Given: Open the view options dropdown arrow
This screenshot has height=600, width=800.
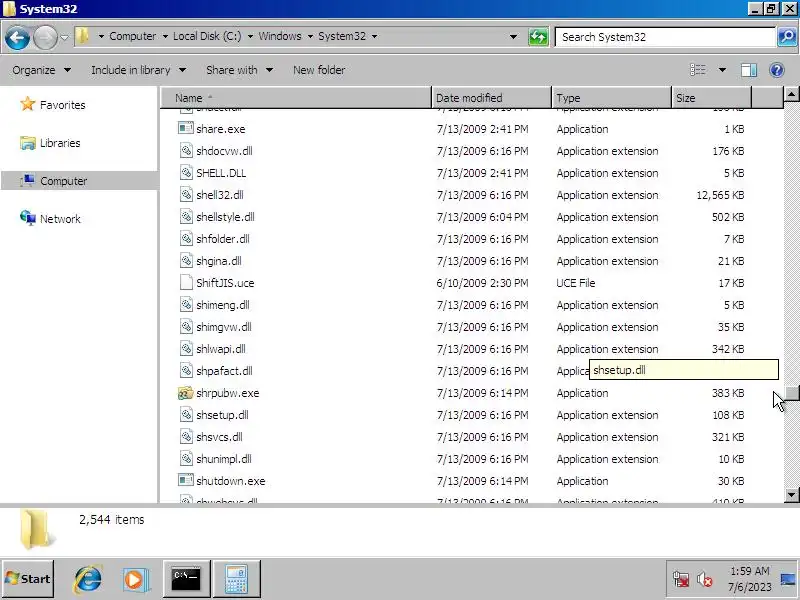Looking at the screenshot, I should click(722, 70).
